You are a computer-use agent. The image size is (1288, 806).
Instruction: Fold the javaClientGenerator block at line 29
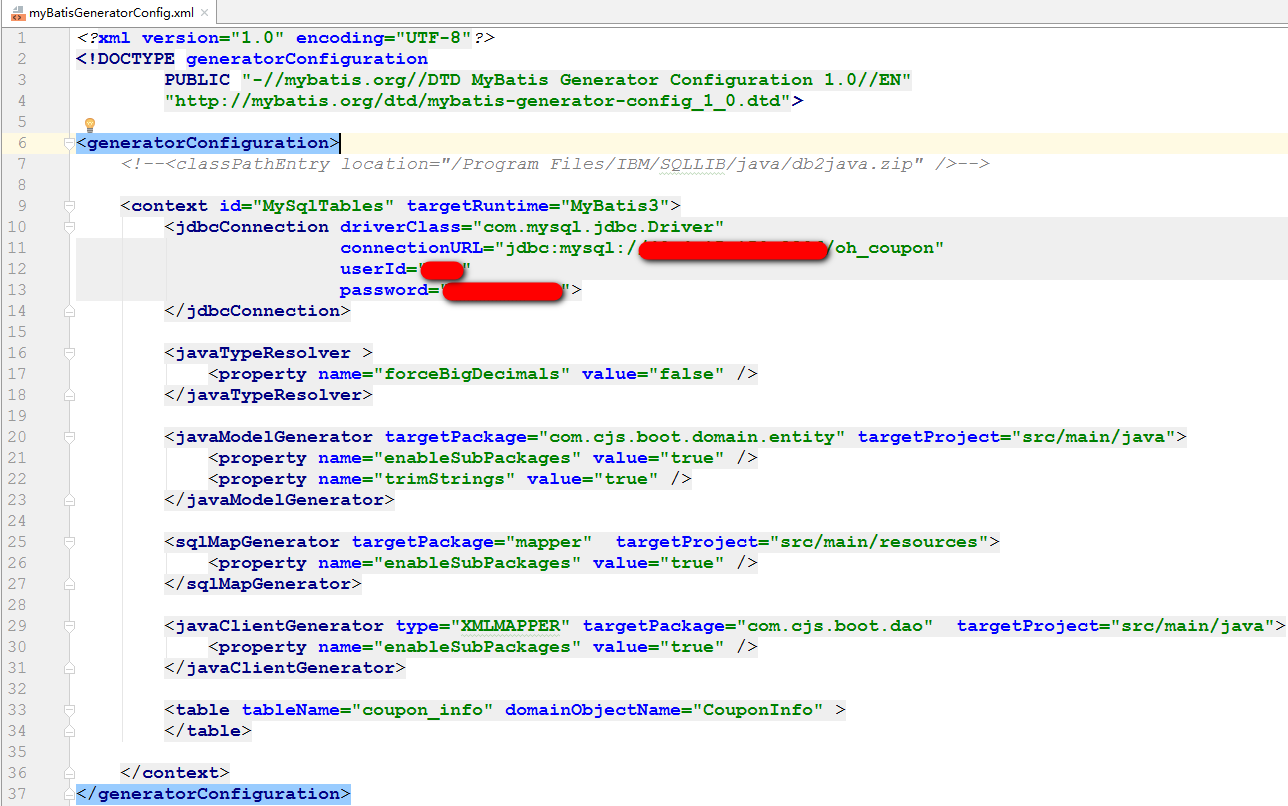click(x=69, y=626)
